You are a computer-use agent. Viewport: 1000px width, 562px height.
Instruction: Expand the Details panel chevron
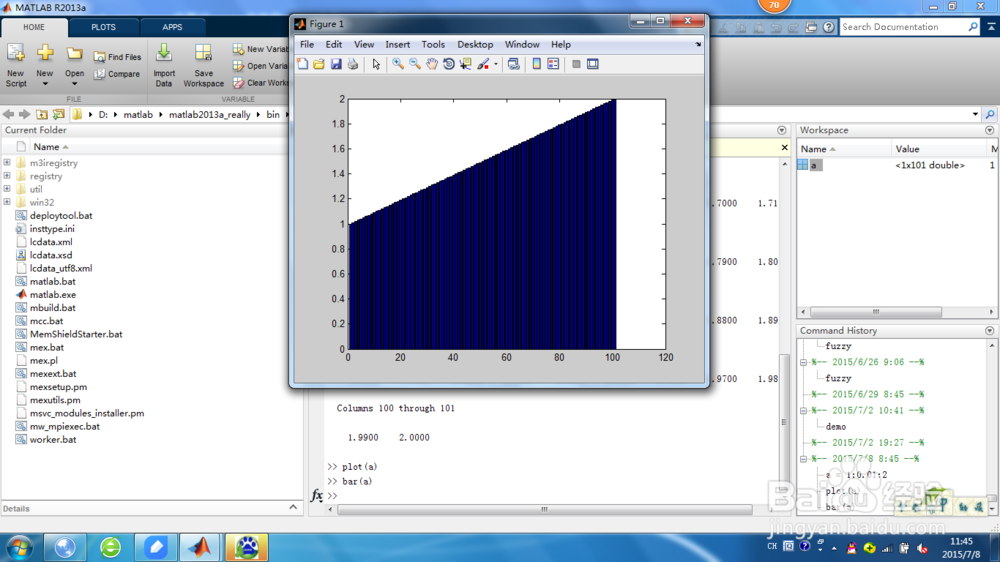293,508
